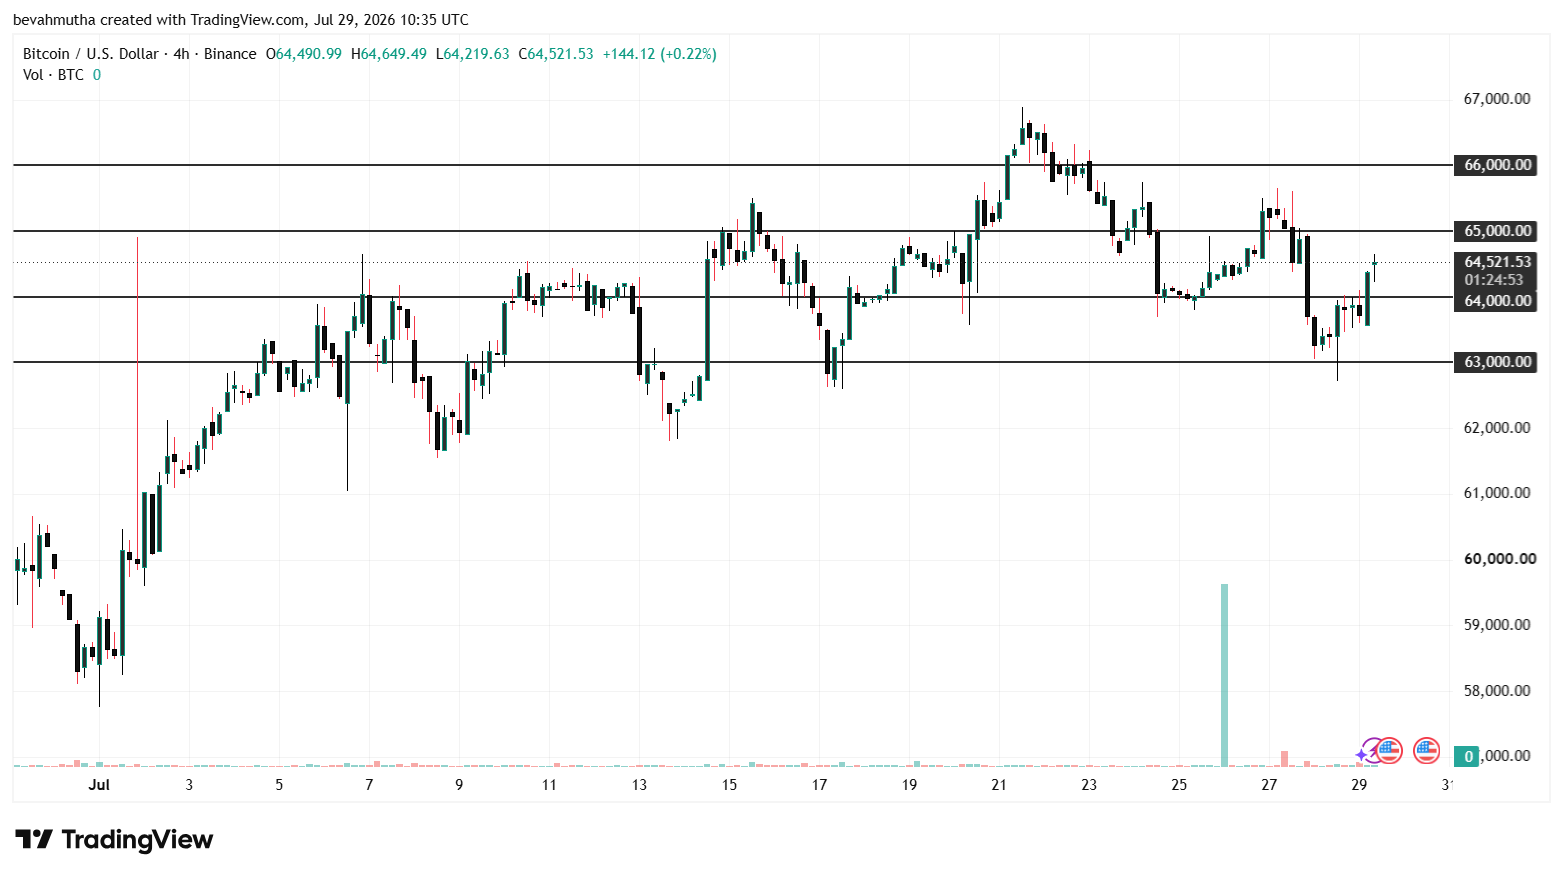Select the 63,000.00 horizontal line label
Viewport: 1563px width, 877px height.
(x=1497, y=362)
